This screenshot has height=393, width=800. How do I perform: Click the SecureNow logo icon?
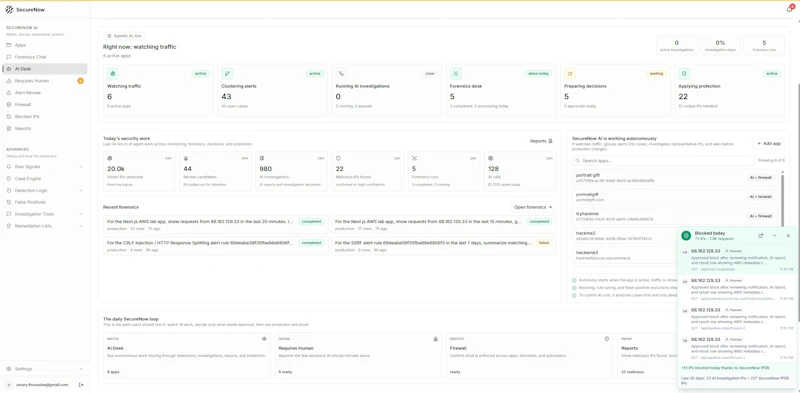pyautogui.click(x=9, y=10)
